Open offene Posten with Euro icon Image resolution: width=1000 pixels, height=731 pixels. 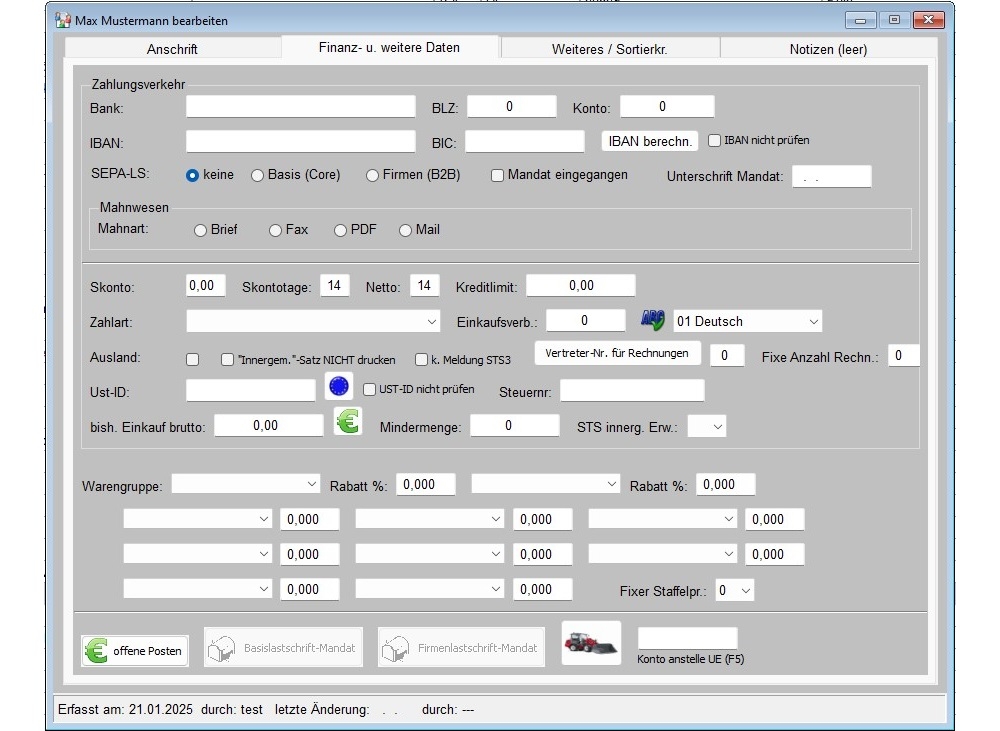click(x=135, y=650)
